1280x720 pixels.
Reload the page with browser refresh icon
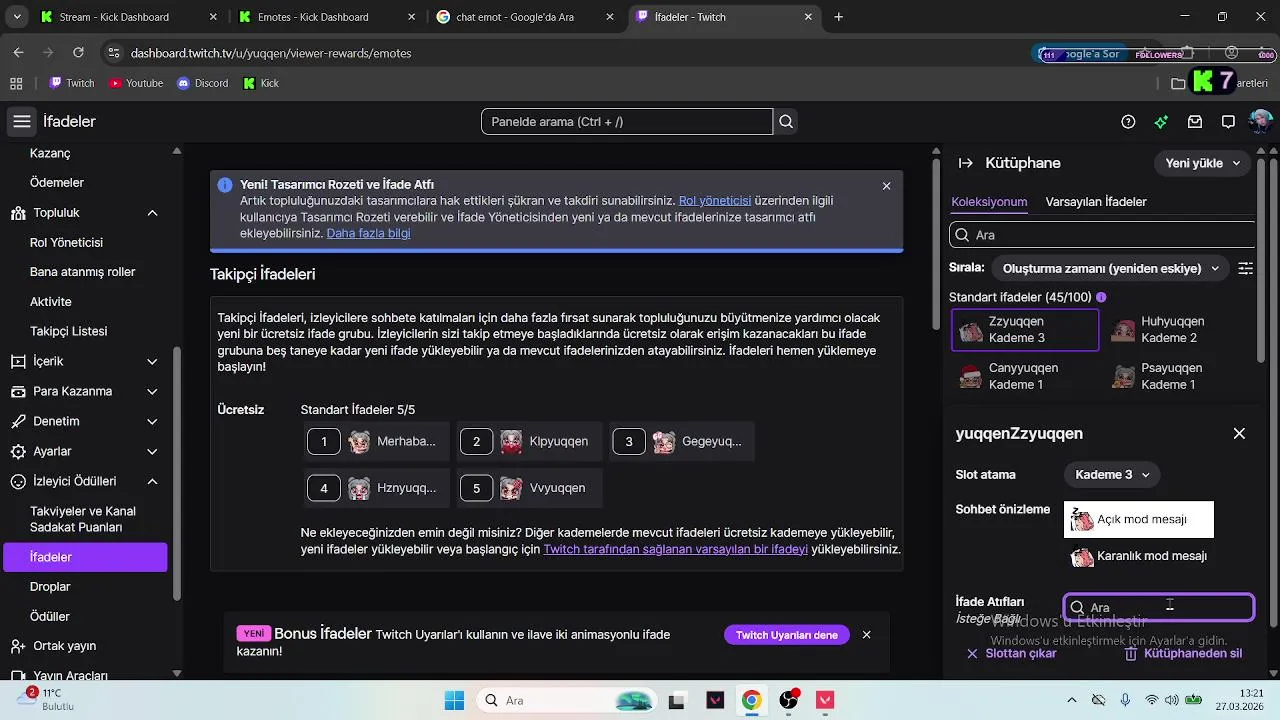coord(78,53)
